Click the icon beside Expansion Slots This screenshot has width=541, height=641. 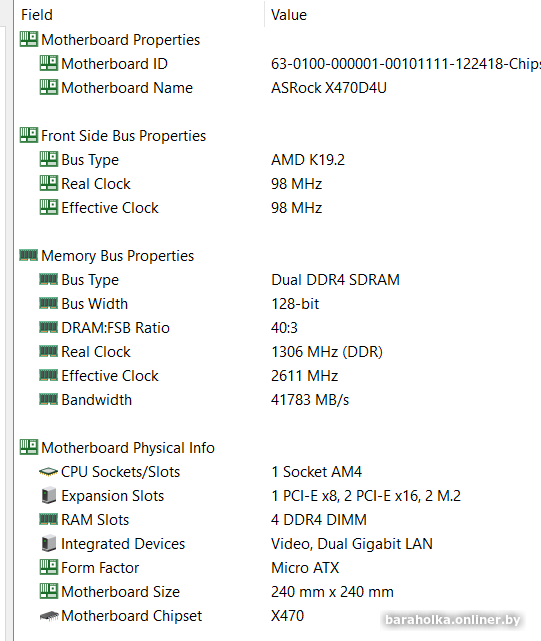tap(49, 495)
